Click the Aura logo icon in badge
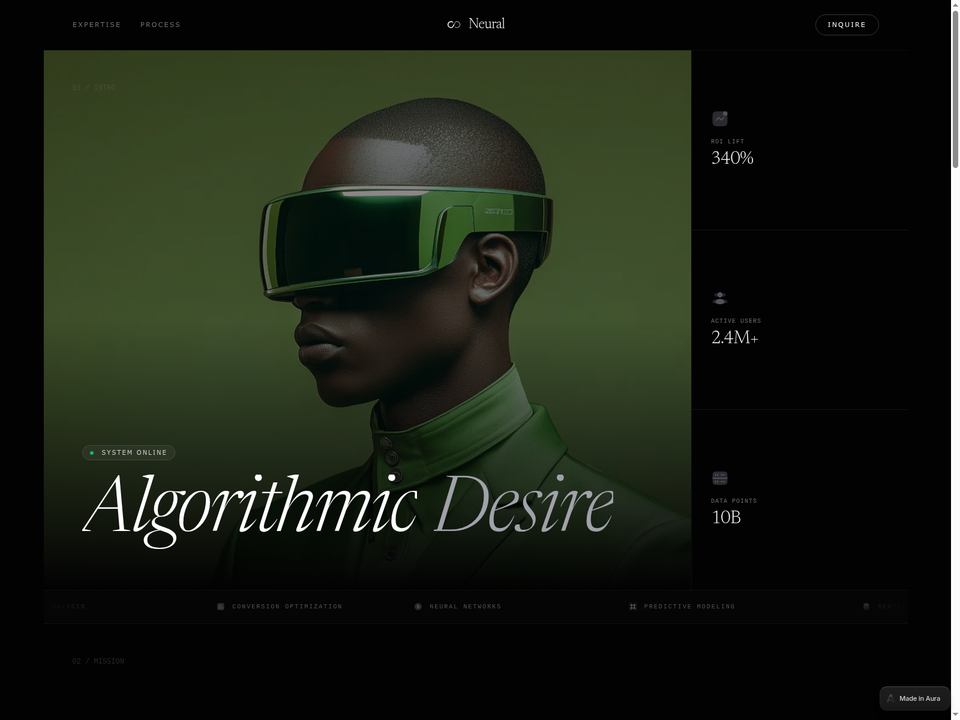The height and width of the screenshot is (720, 960). [891, 699]
